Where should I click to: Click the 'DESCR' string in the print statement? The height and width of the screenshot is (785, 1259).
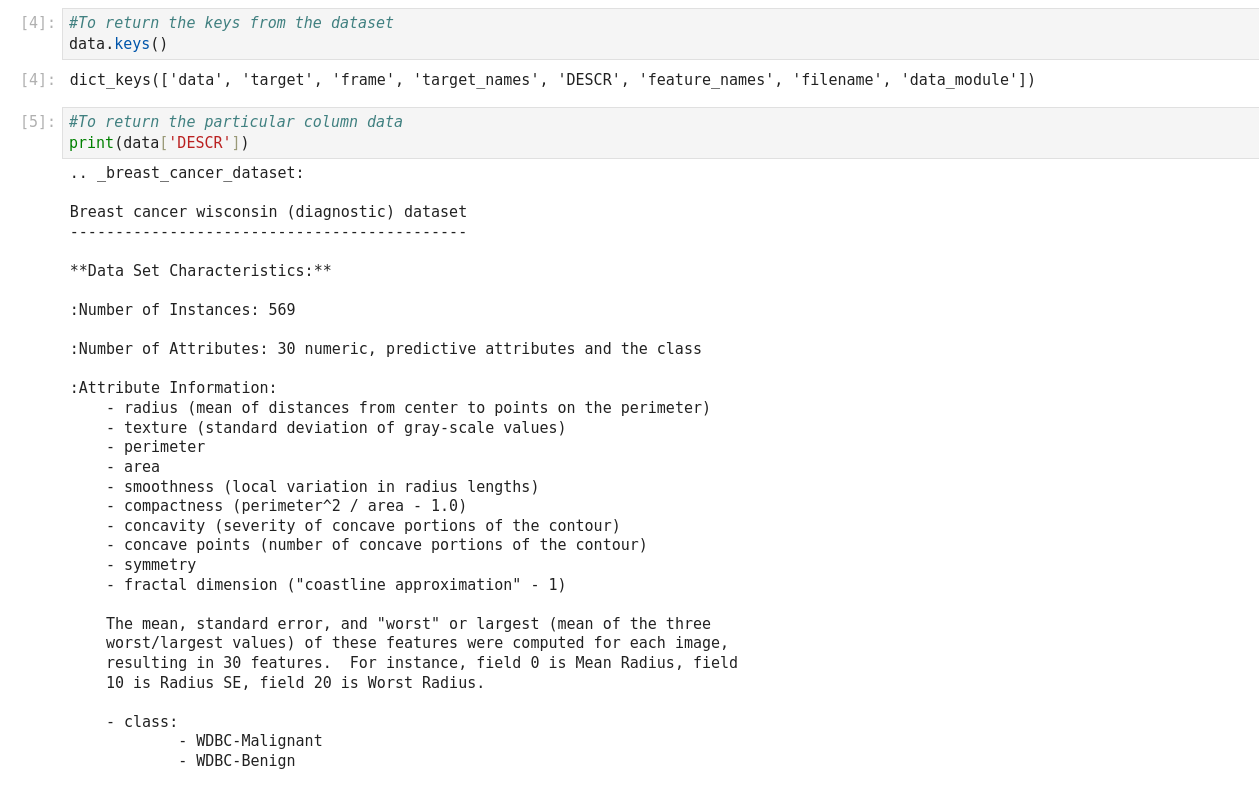tap(199, 143)
